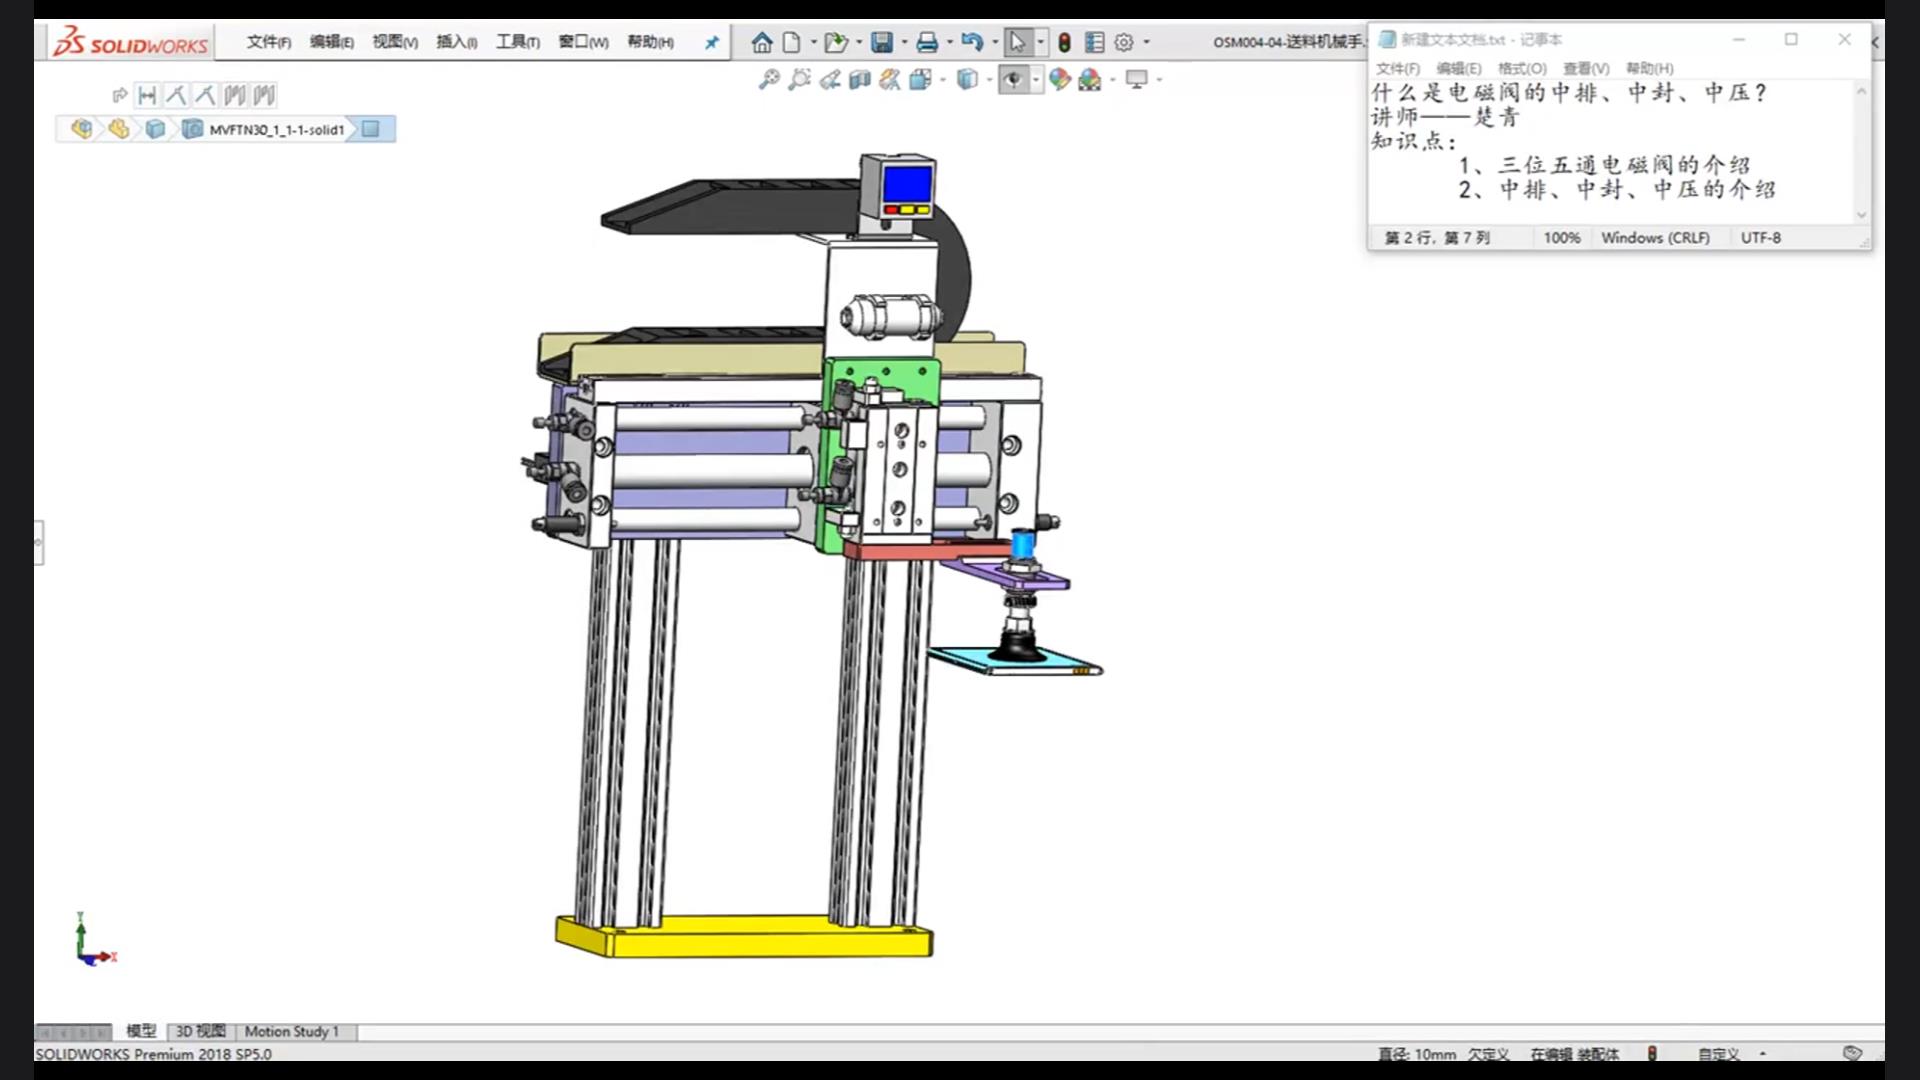Click the top-level assembly breadcrumb icon
Viewport: 1920px width, 1080px height.
82,129
